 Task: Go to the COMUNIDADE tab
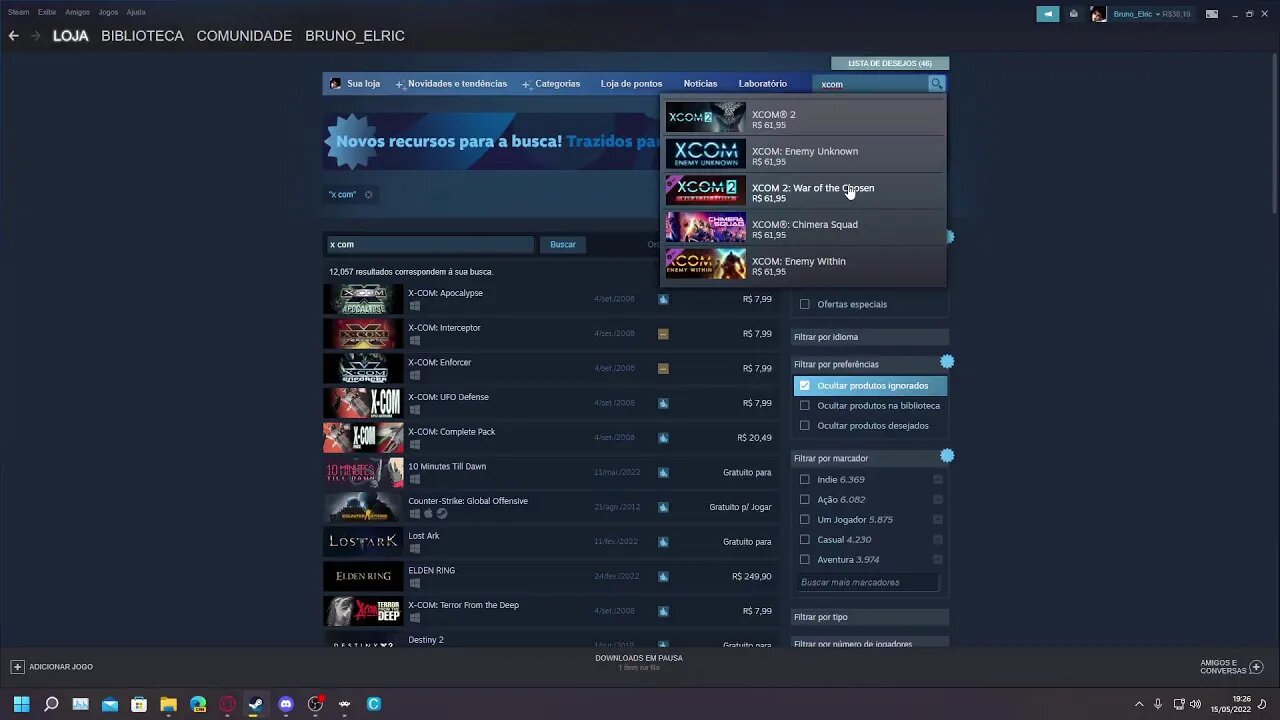[244, 36]
